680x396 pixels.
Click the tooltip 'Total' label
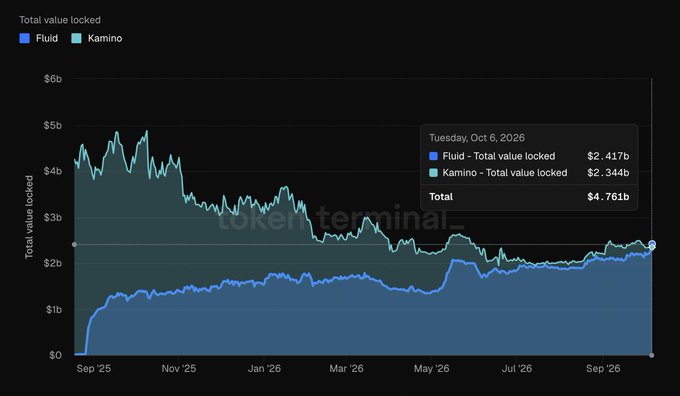[441, 197]
